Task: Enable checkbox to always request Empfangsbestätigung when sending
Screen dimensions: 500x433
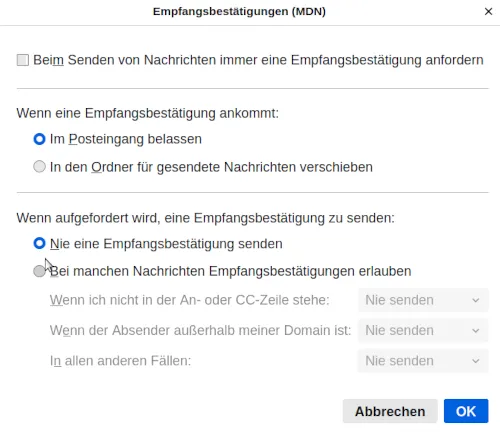Action: coord(23,60)
